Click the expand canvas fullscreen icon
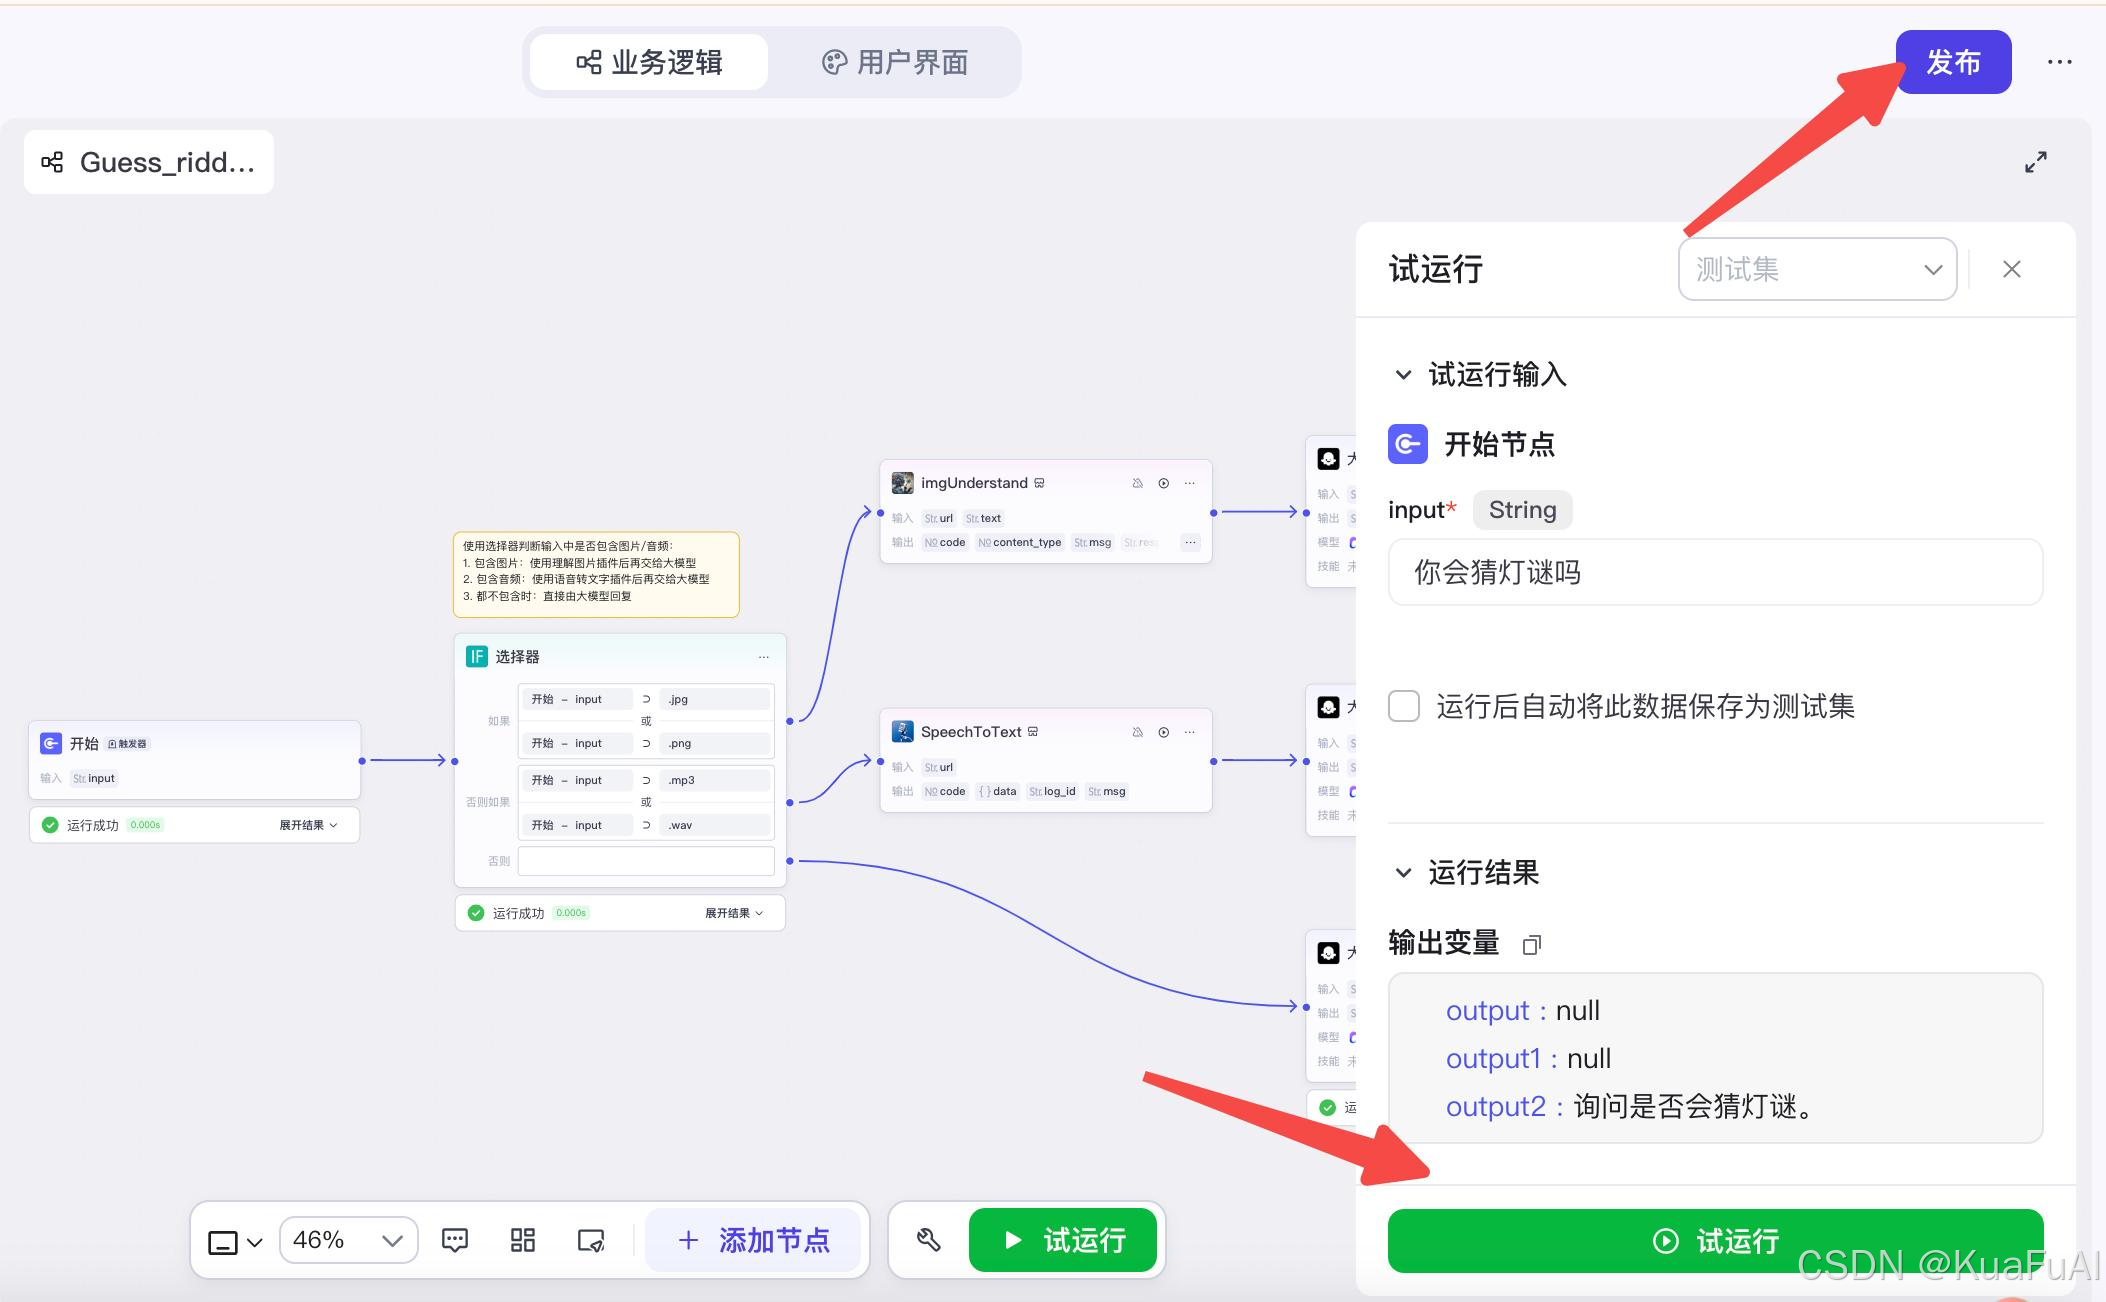 point(2035,162)
